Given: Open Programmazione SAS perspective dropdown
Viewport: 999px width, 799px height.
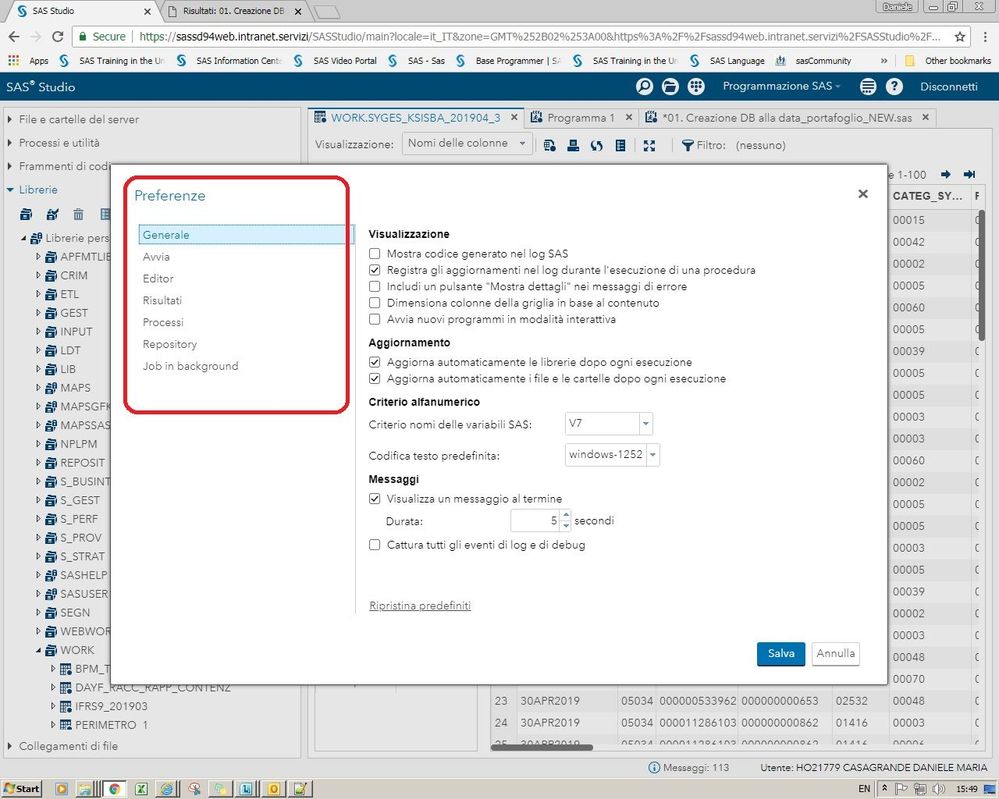Looking at the screenshot, I should [781, 86].
